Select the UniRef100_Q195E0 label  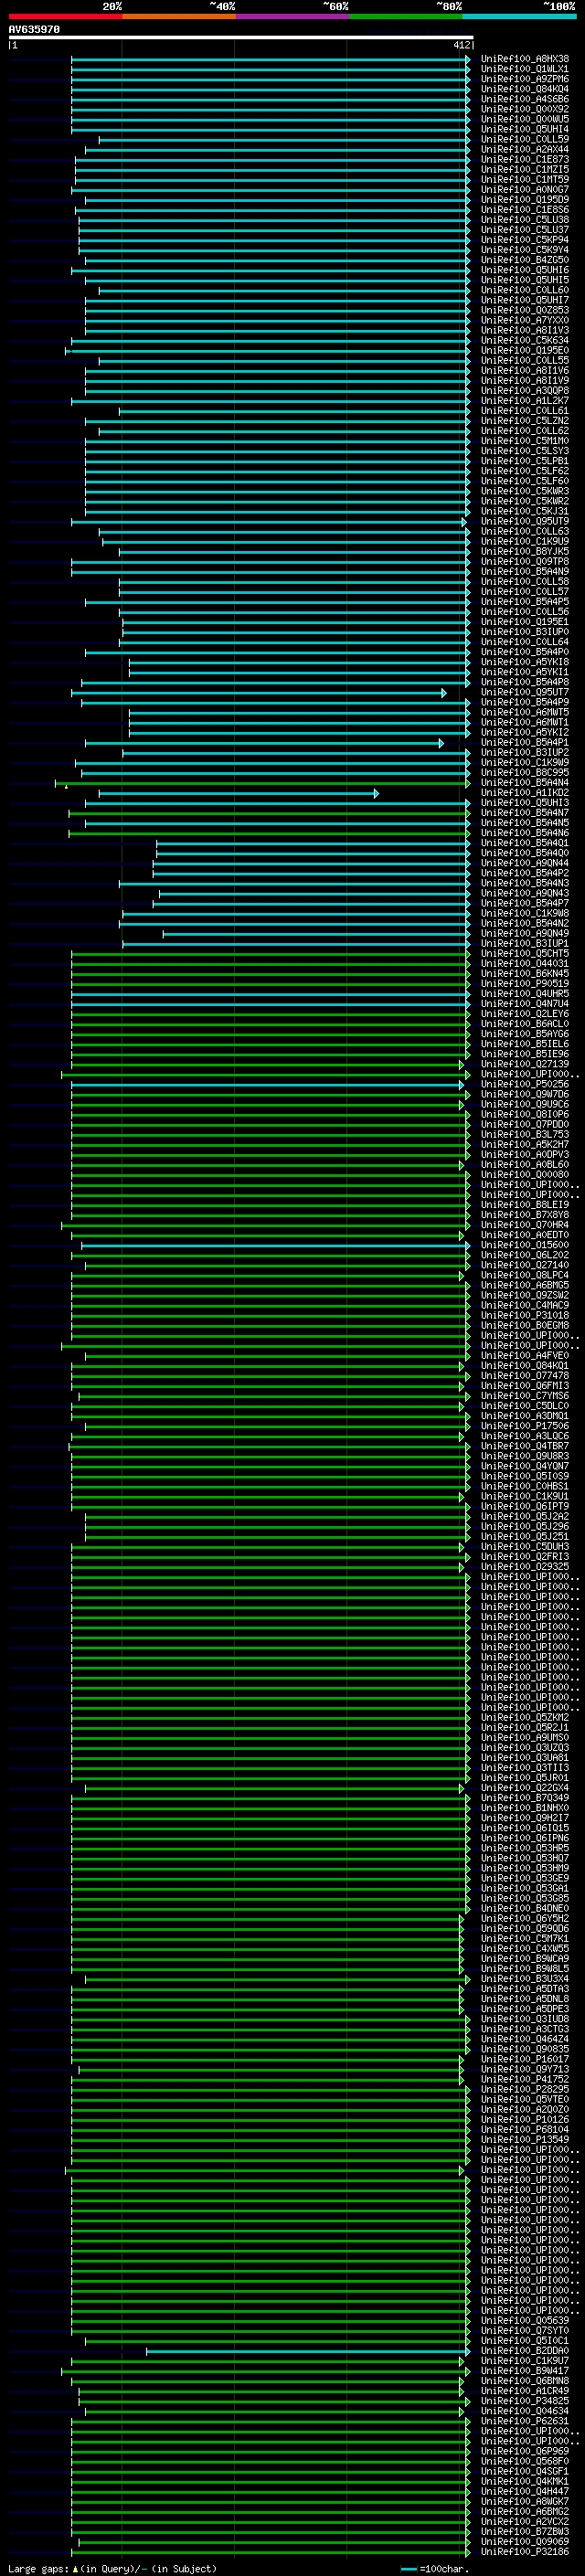[524, 350]
